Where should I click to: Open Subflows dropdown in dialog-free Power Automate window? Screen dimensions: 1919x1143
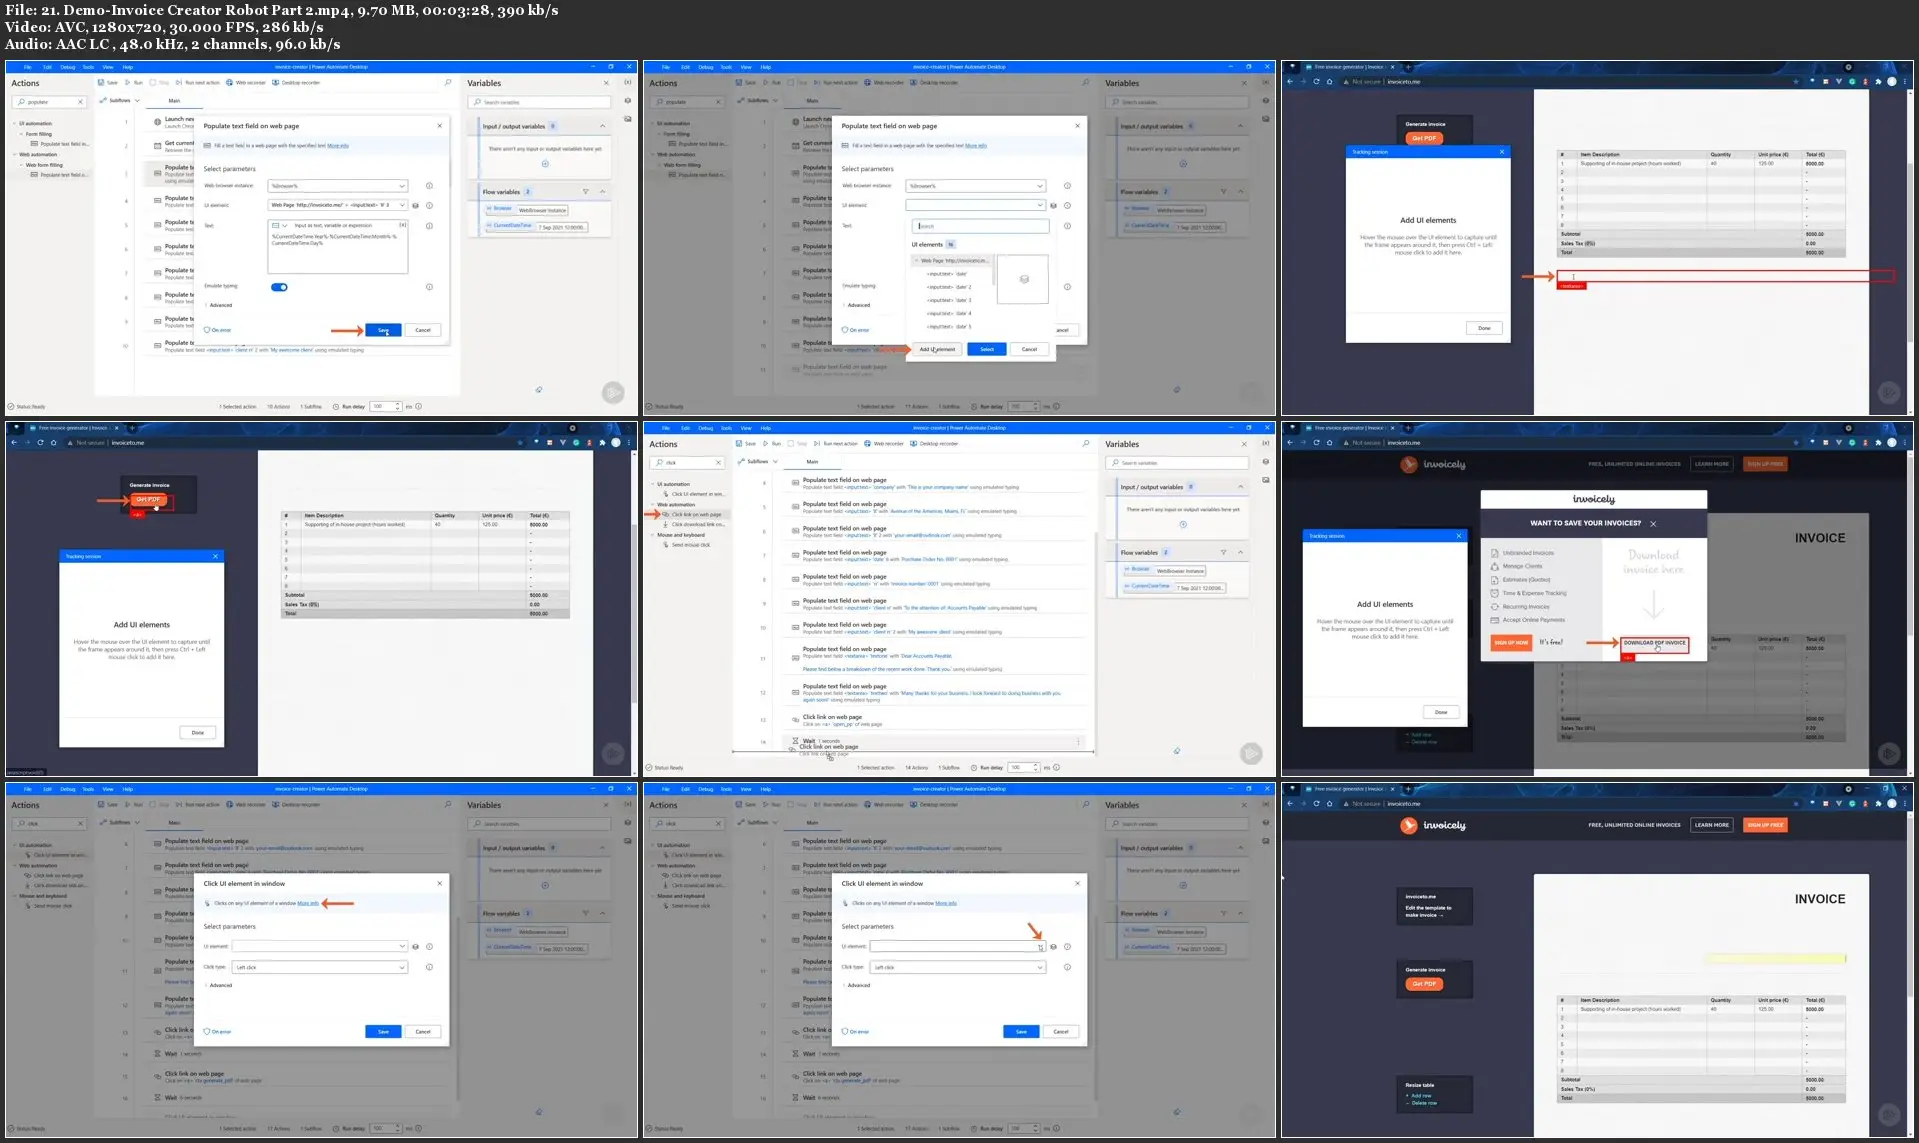point(758,462)
